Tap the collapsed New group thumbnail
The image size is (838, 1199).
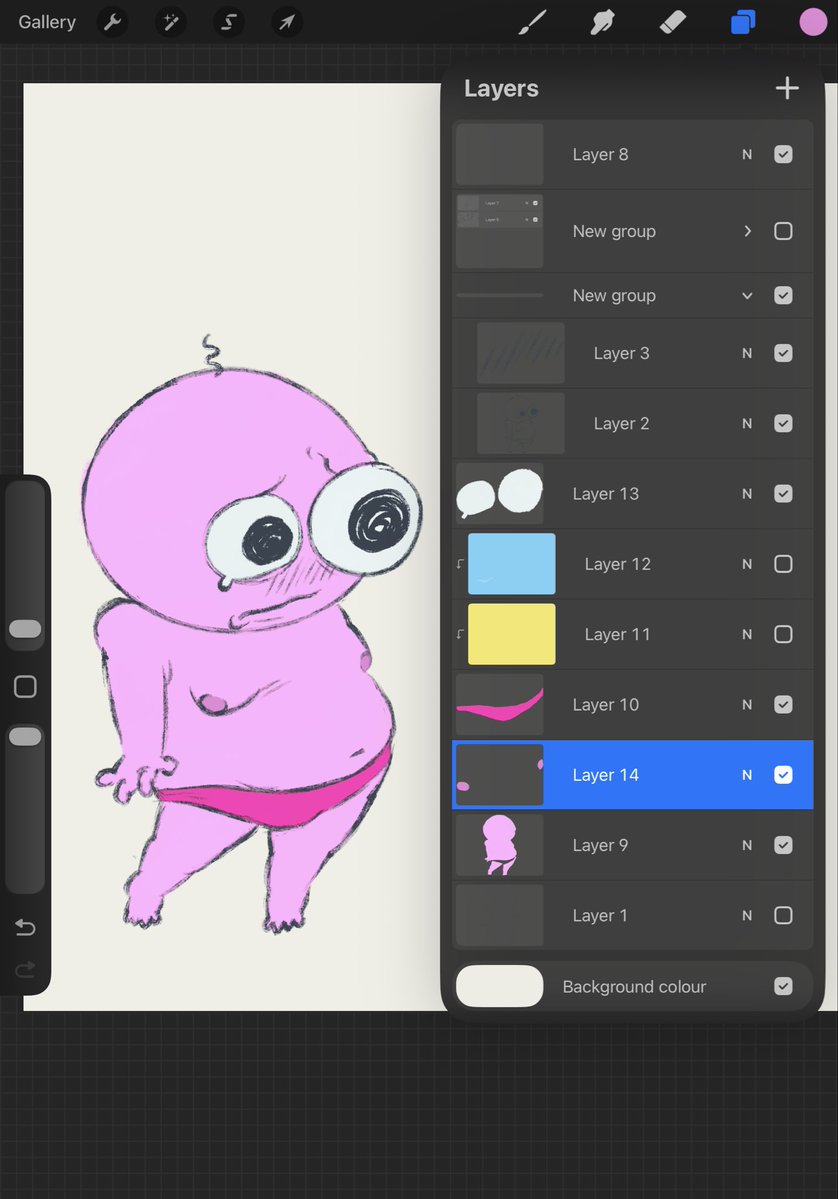pos(499,231)
